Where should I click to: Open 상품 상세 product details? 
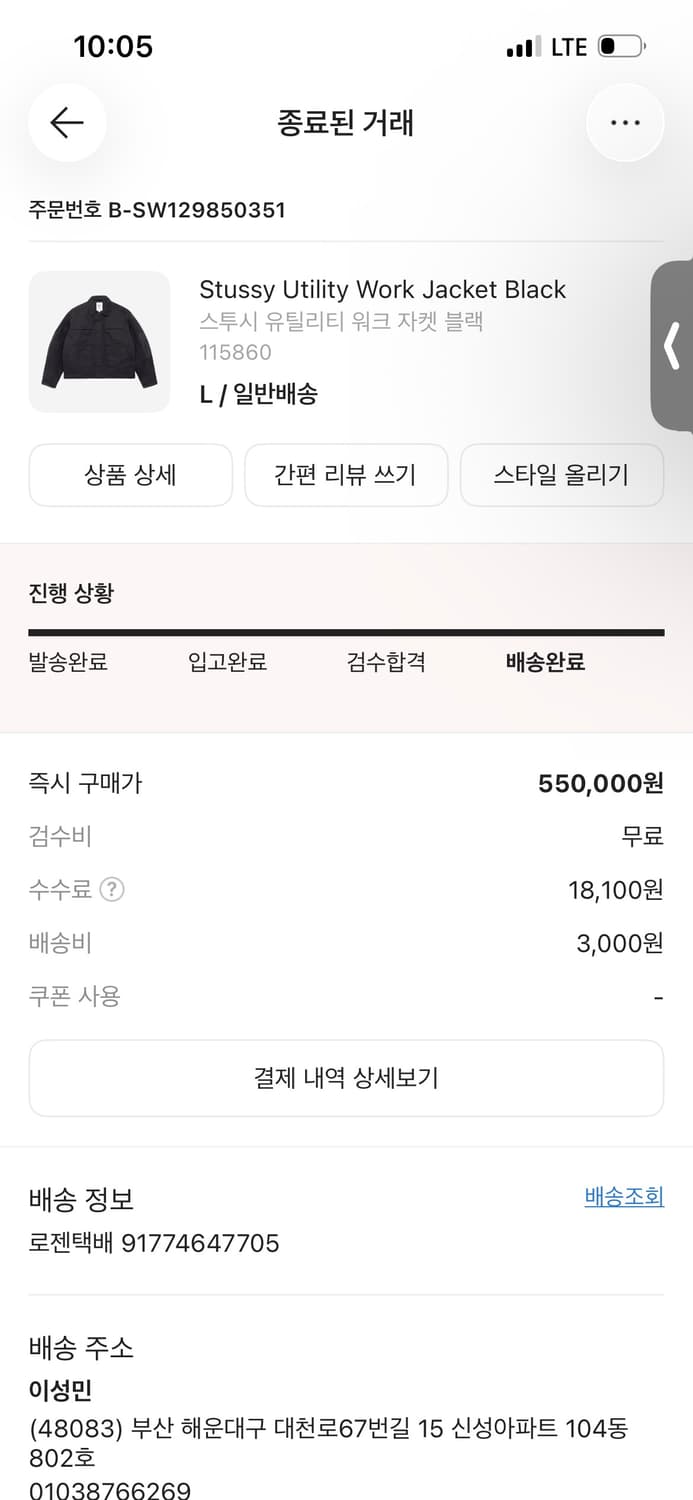tap(130, 475)
